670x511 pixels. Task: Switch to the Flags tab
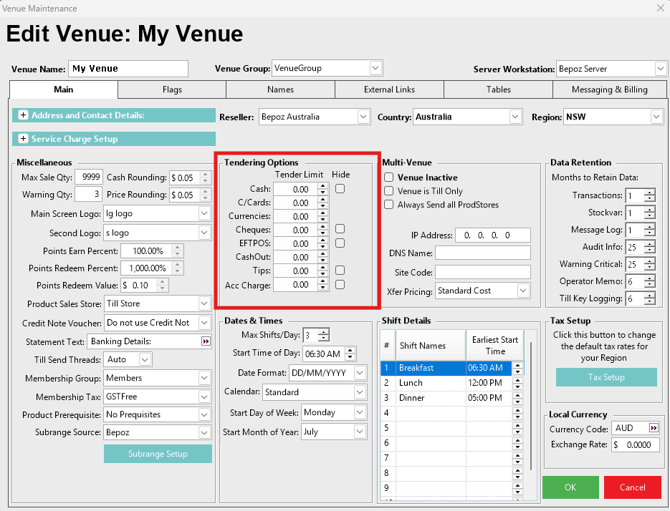click(x=172, y=90)
